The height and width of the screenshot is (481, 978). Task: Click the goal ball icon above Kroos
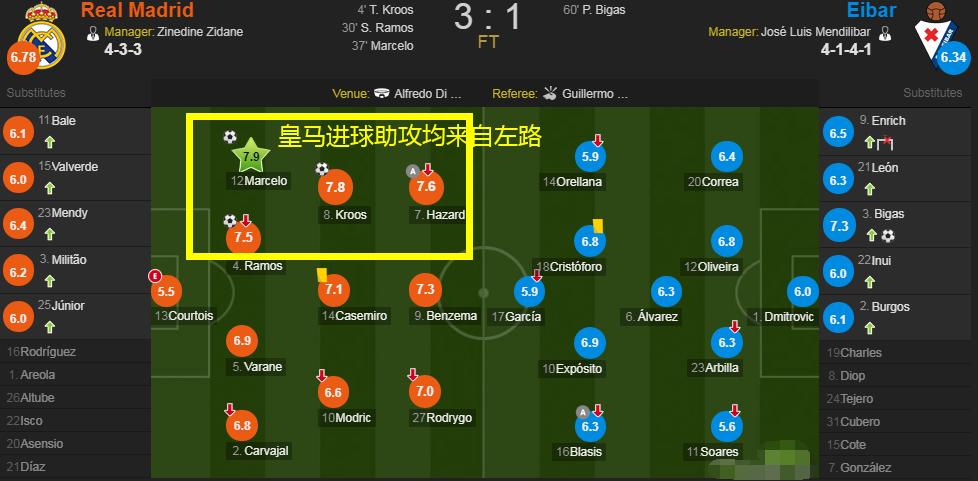click(x=322, y=169)
